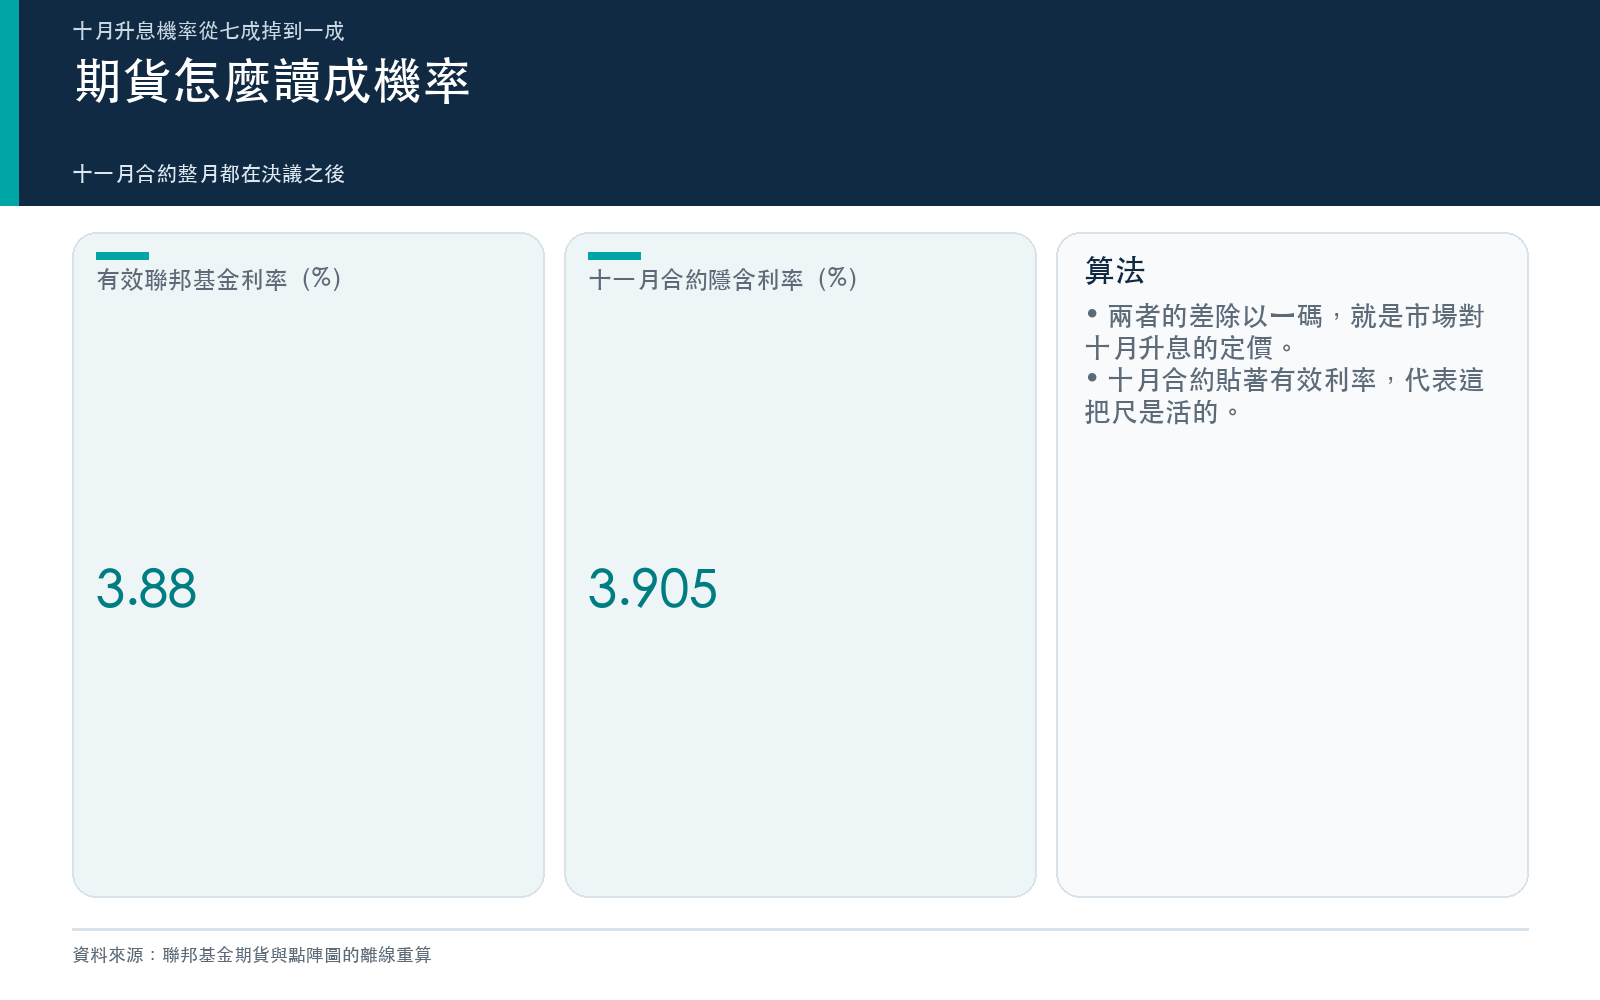Click the bullet starting 兩者的差除以一碼
The image size is (1600, 1000).
[1284, 332]
